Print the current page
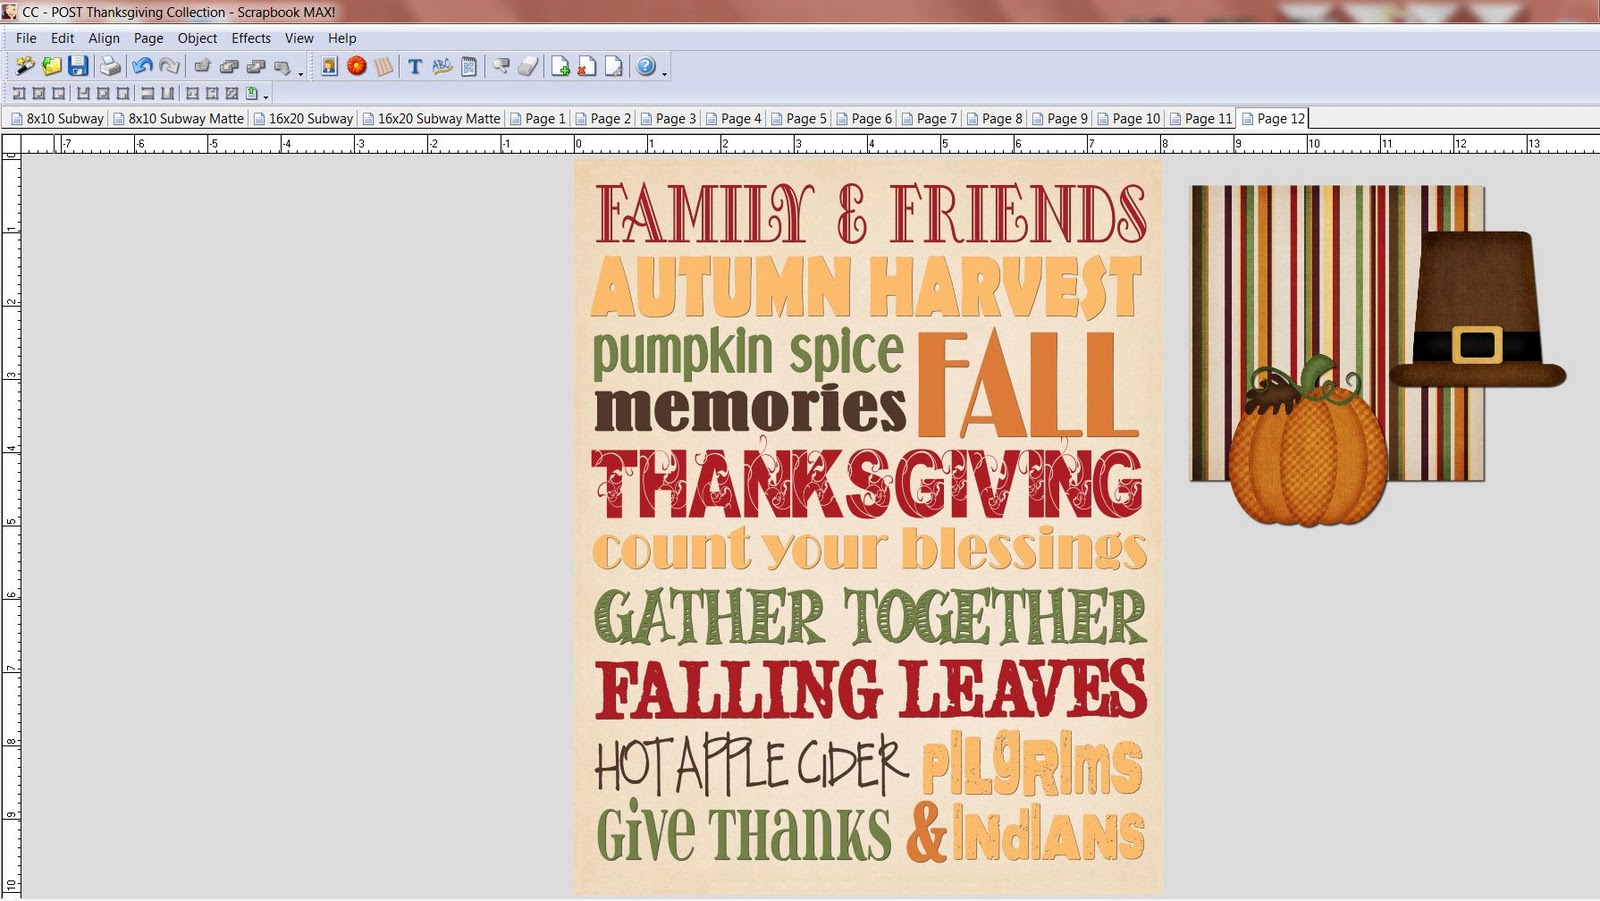 point(111,65)
